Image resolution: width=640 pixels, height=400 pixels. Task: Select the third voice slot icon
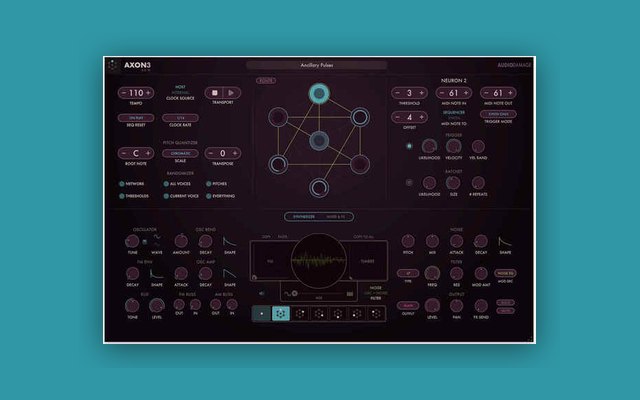[300, 313]
